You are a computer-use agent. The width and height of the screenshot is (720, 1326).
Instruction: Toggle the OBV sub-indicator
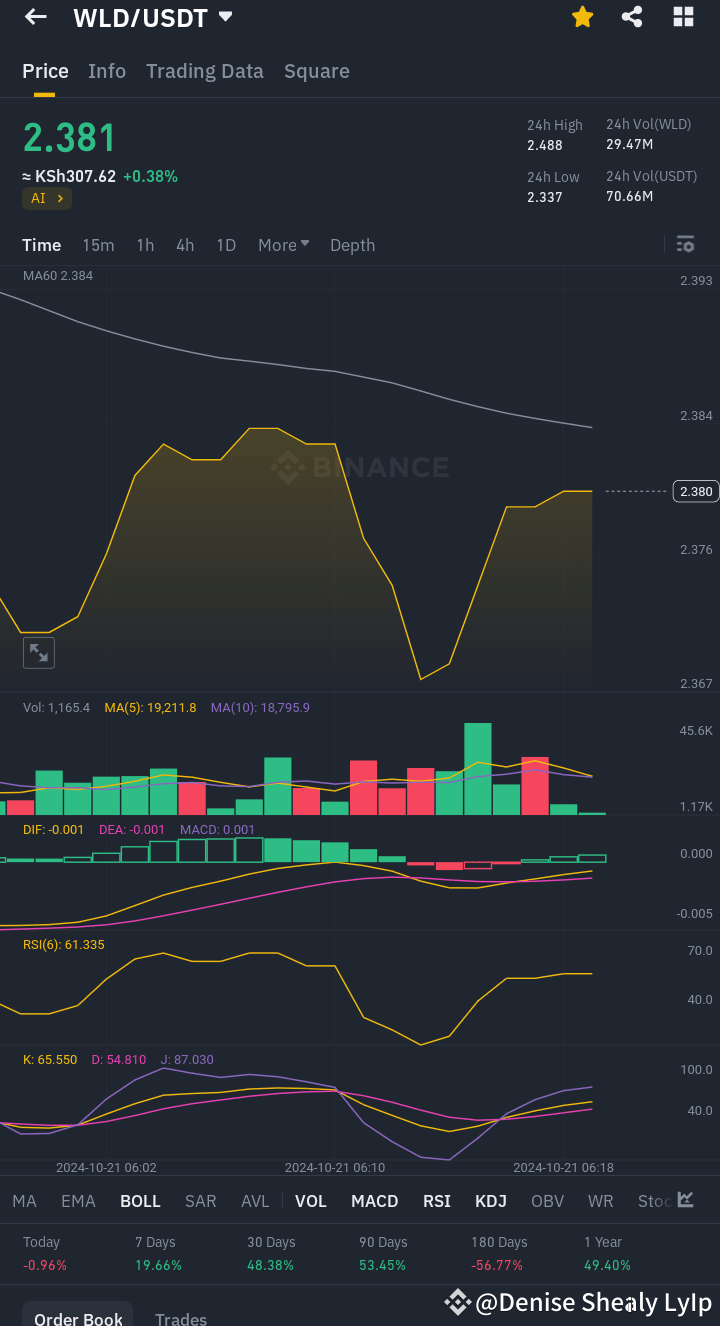pos(547,1201)
